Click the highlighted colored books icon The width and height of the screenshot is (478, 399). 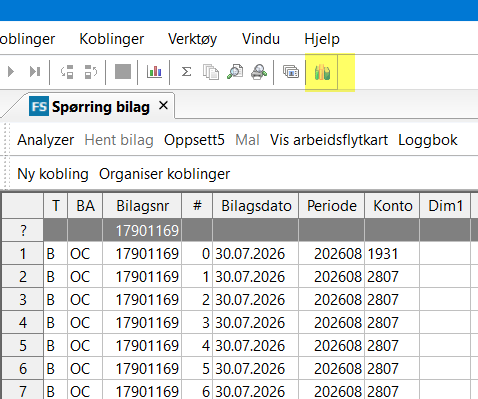coord(322,72)
